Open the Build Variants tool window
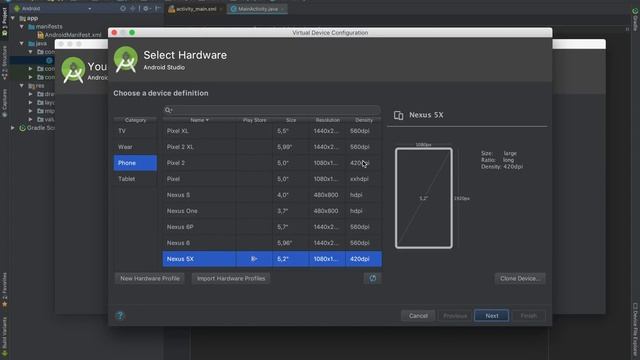 tap(4, 337)
